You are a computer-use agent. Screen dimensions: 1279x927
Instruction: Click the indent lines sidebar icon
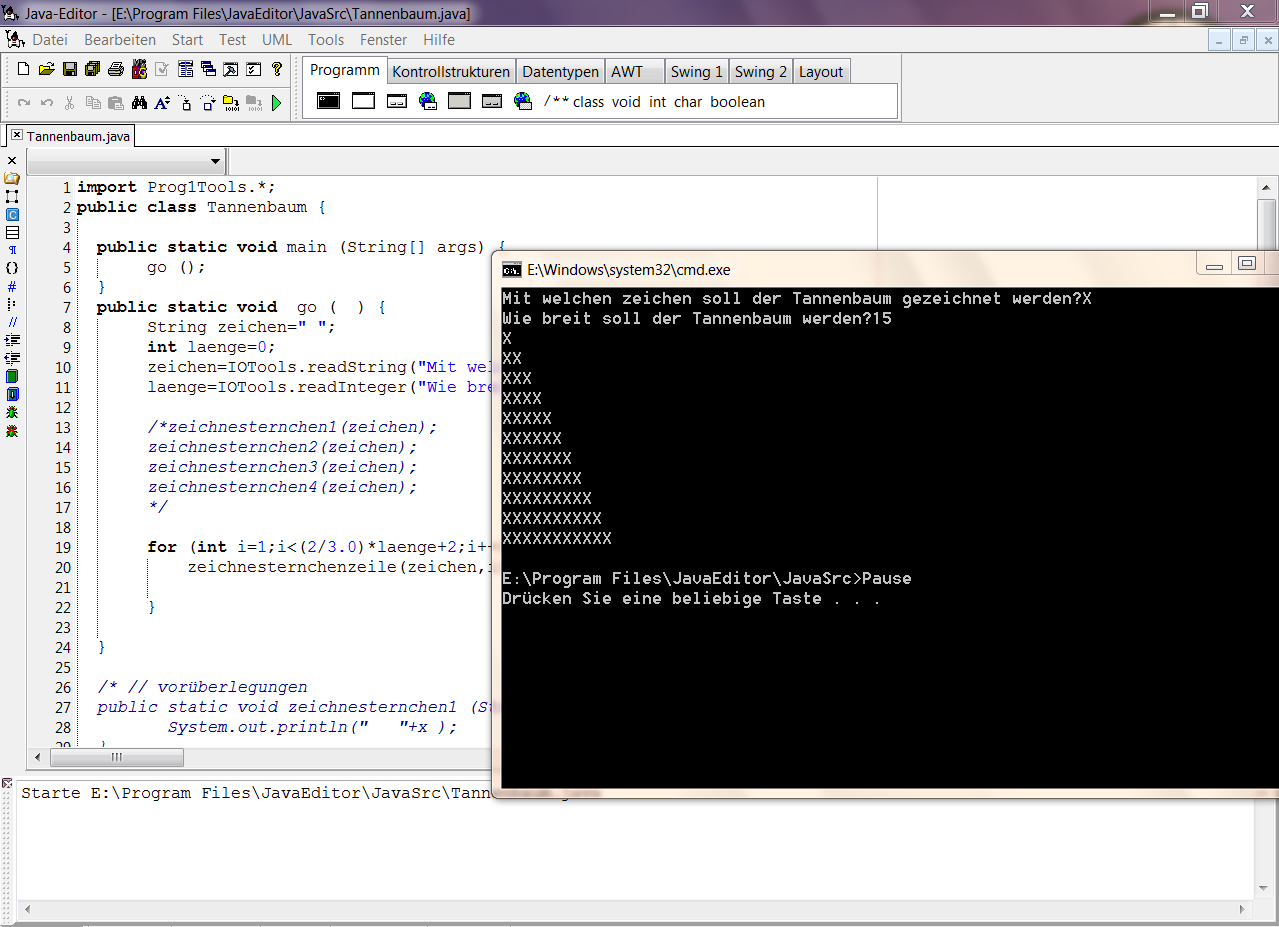coord(12,340)
